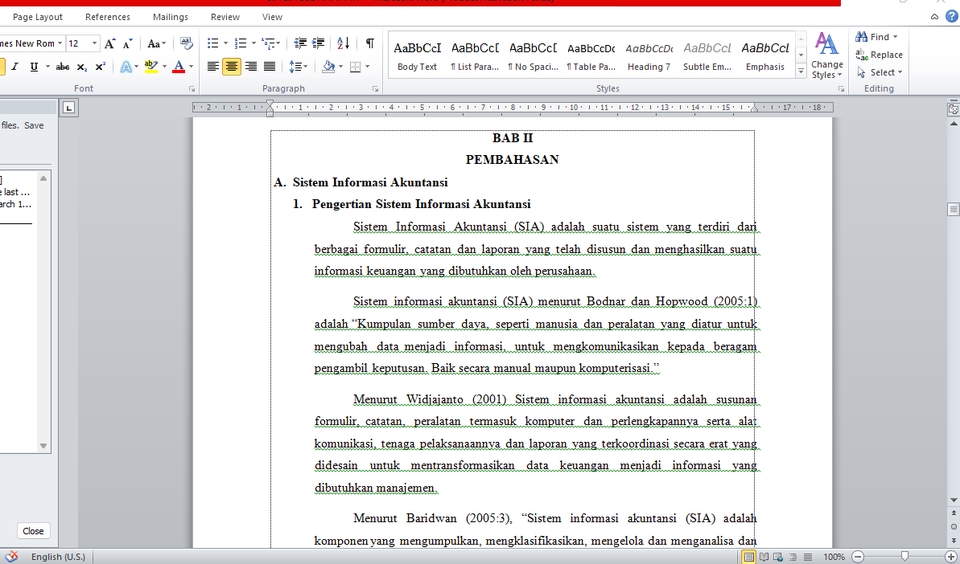Open text highlight color dropdown arrow

point(164,67)
